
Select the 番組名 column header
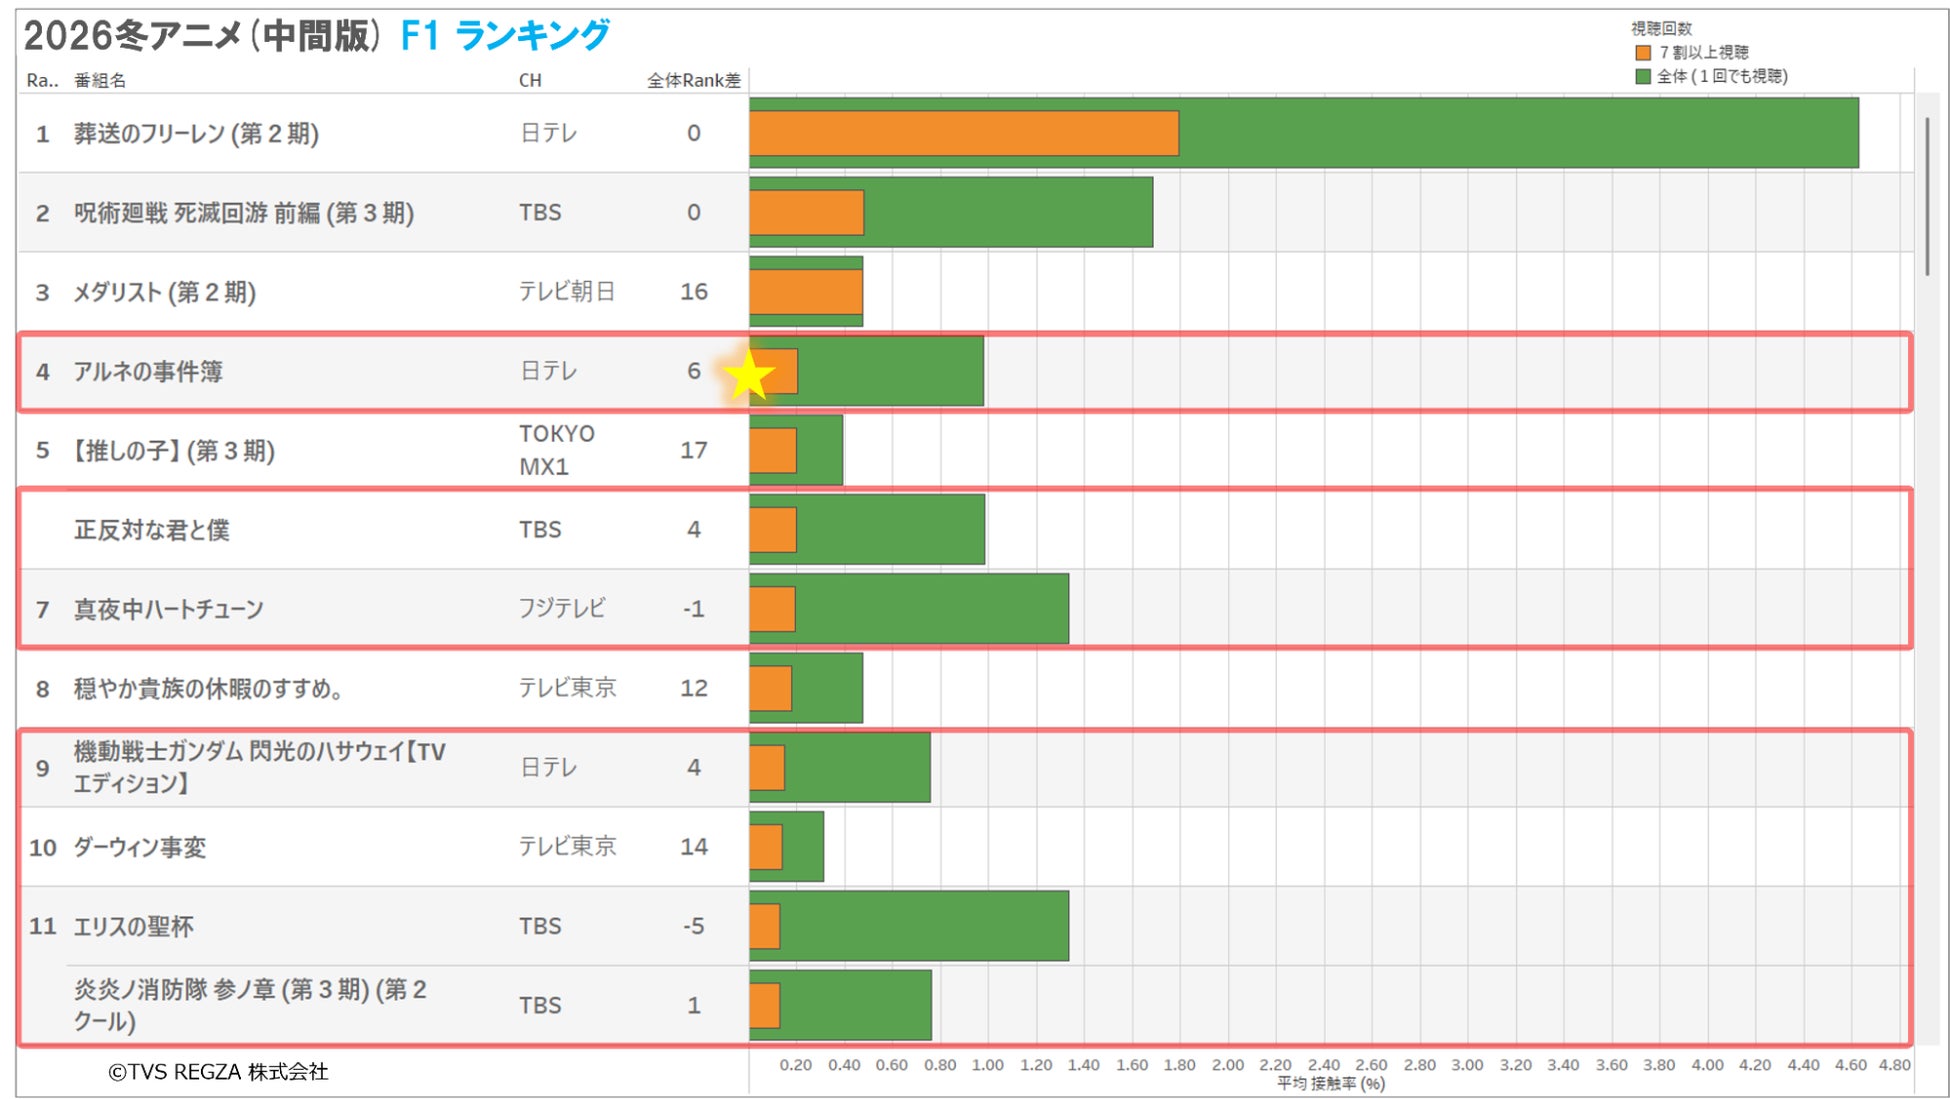pos(100,81)
